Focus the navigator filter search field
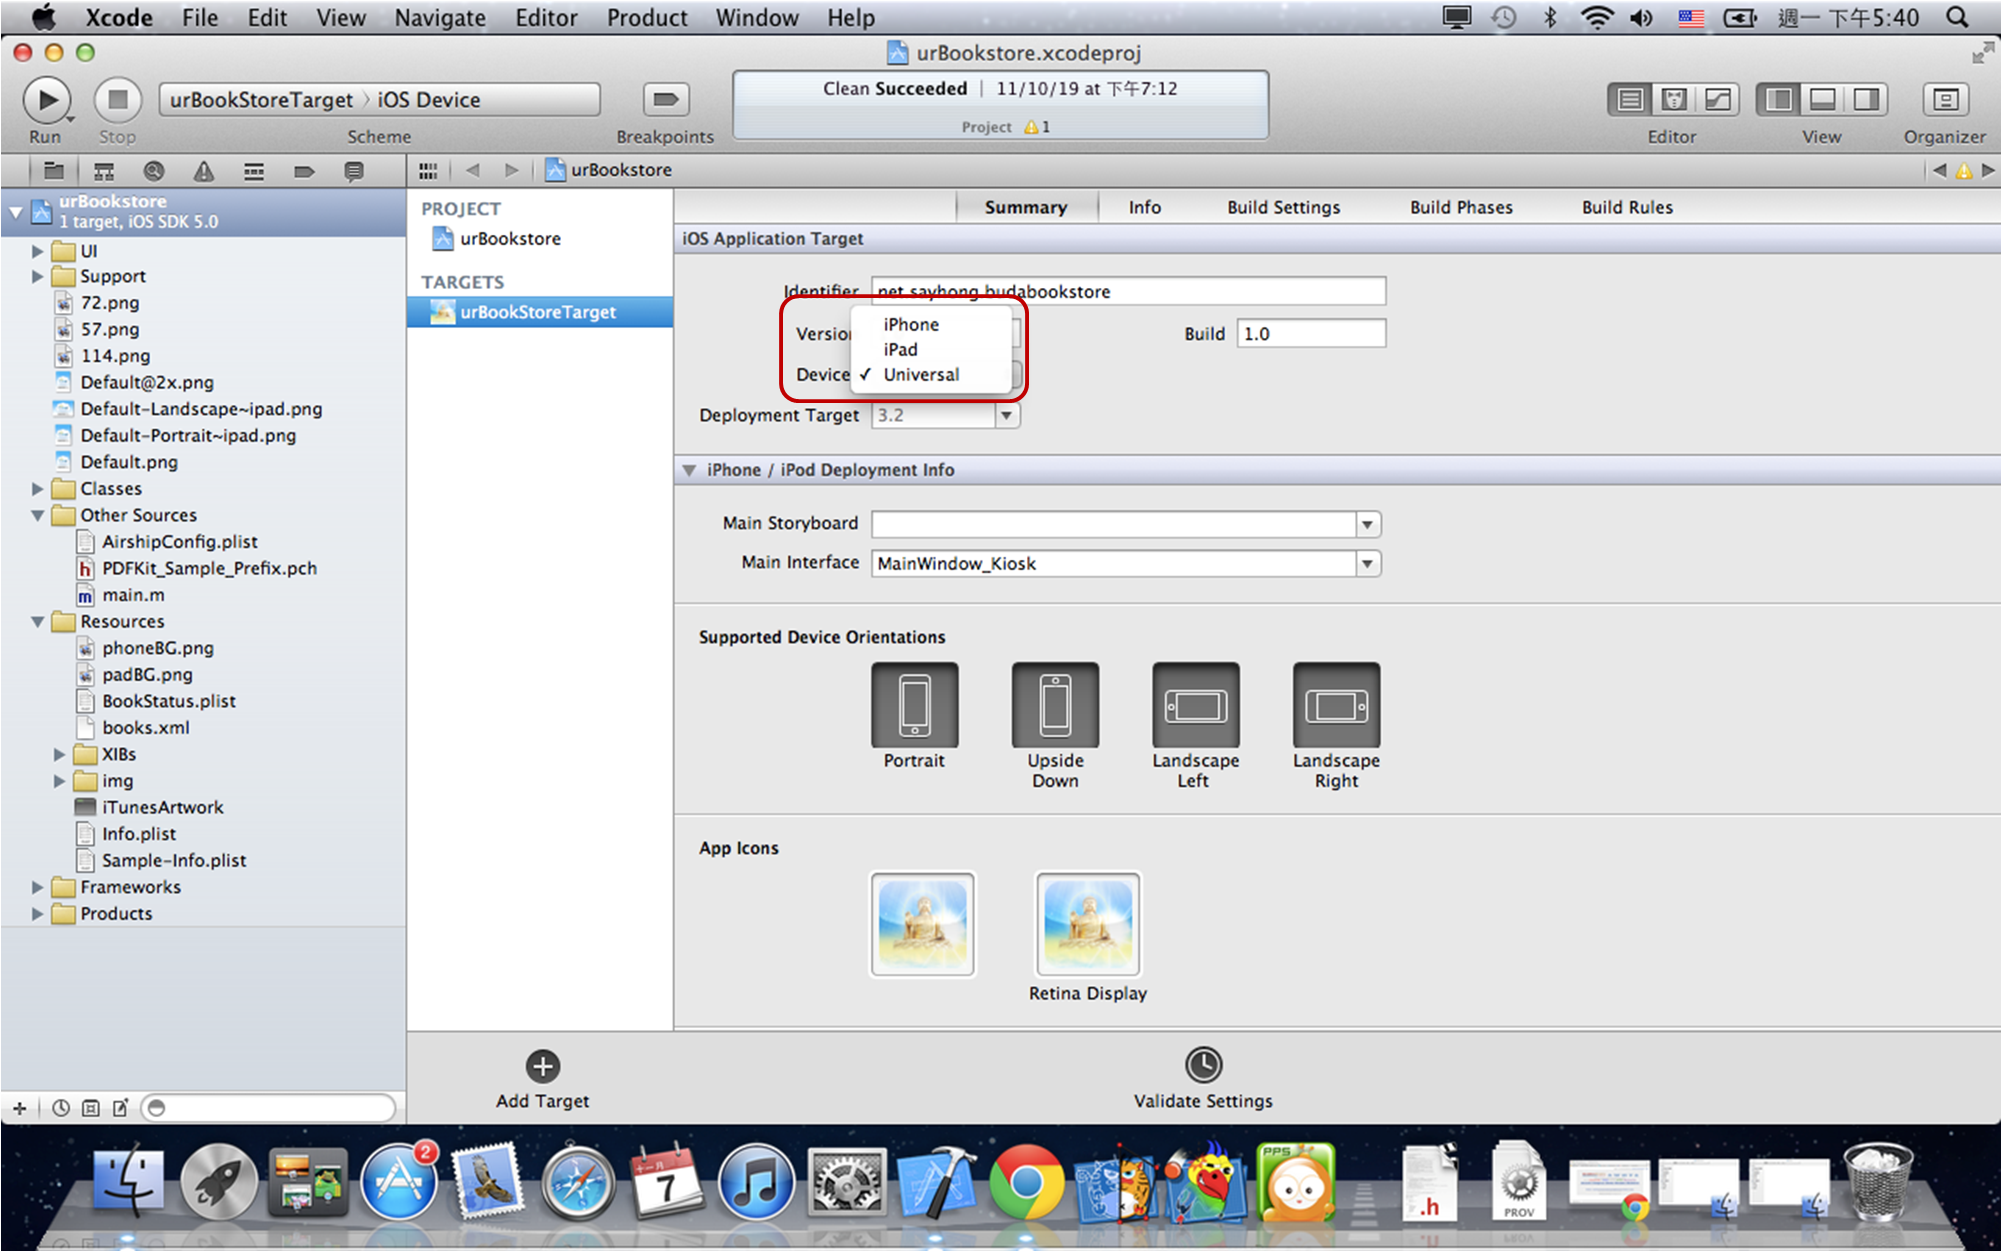 pos(268,1108)
